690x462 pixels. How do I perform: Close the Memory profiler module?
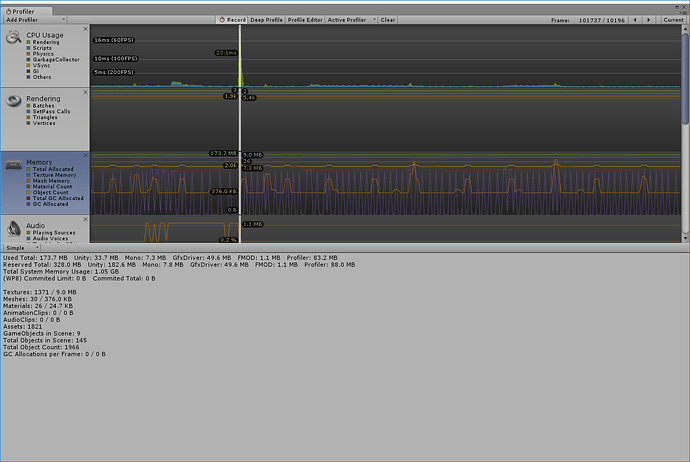[85, 156]
